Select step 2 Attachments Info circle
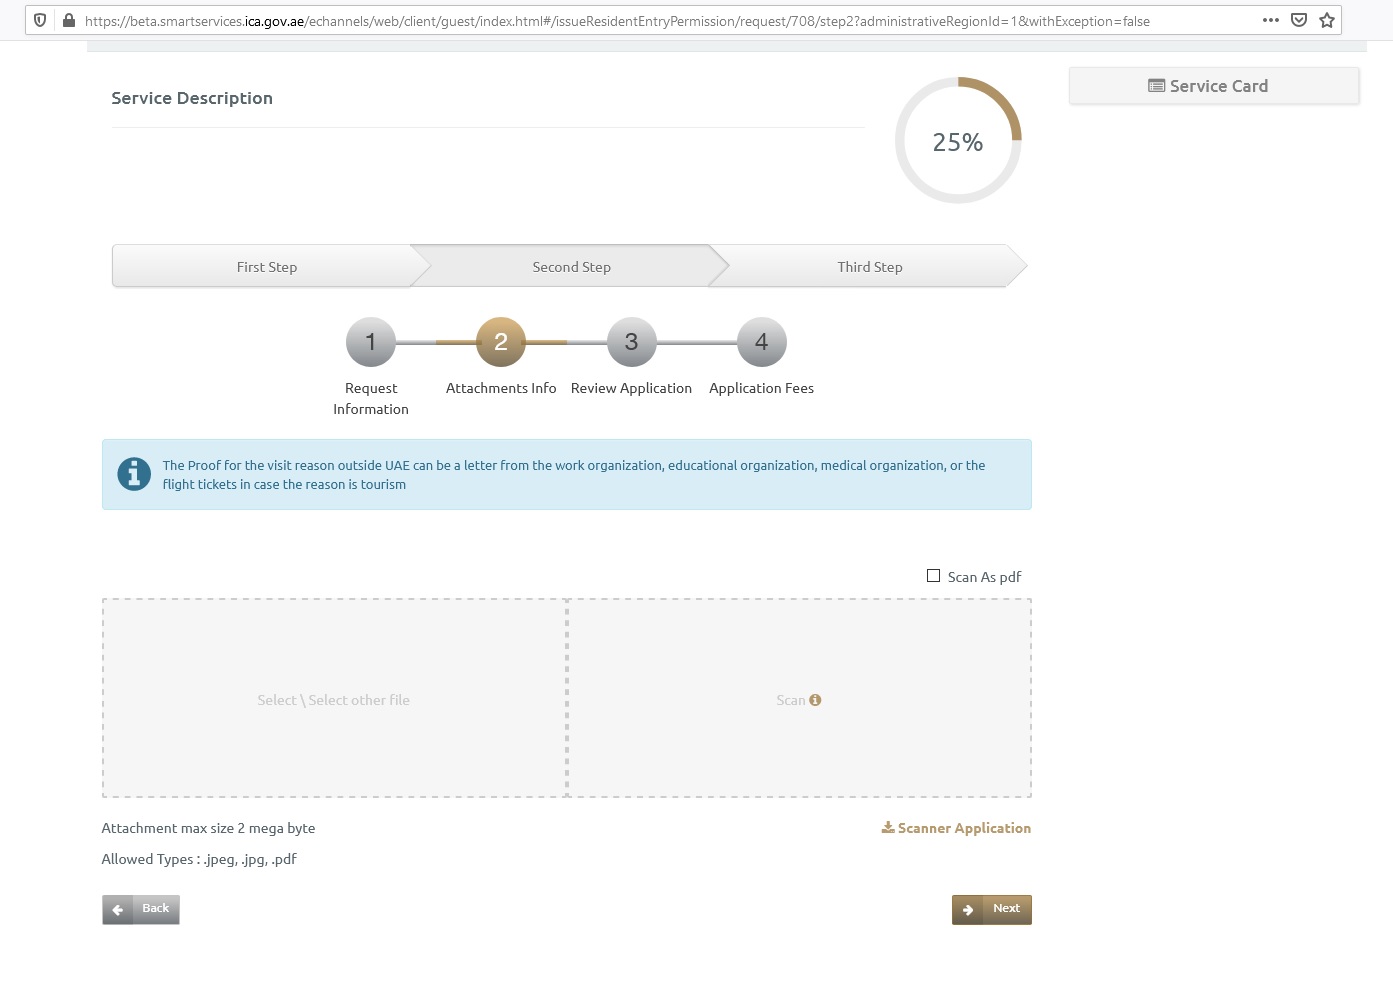Viewport: 1393px width, 993px height. [x=501, y=341]
